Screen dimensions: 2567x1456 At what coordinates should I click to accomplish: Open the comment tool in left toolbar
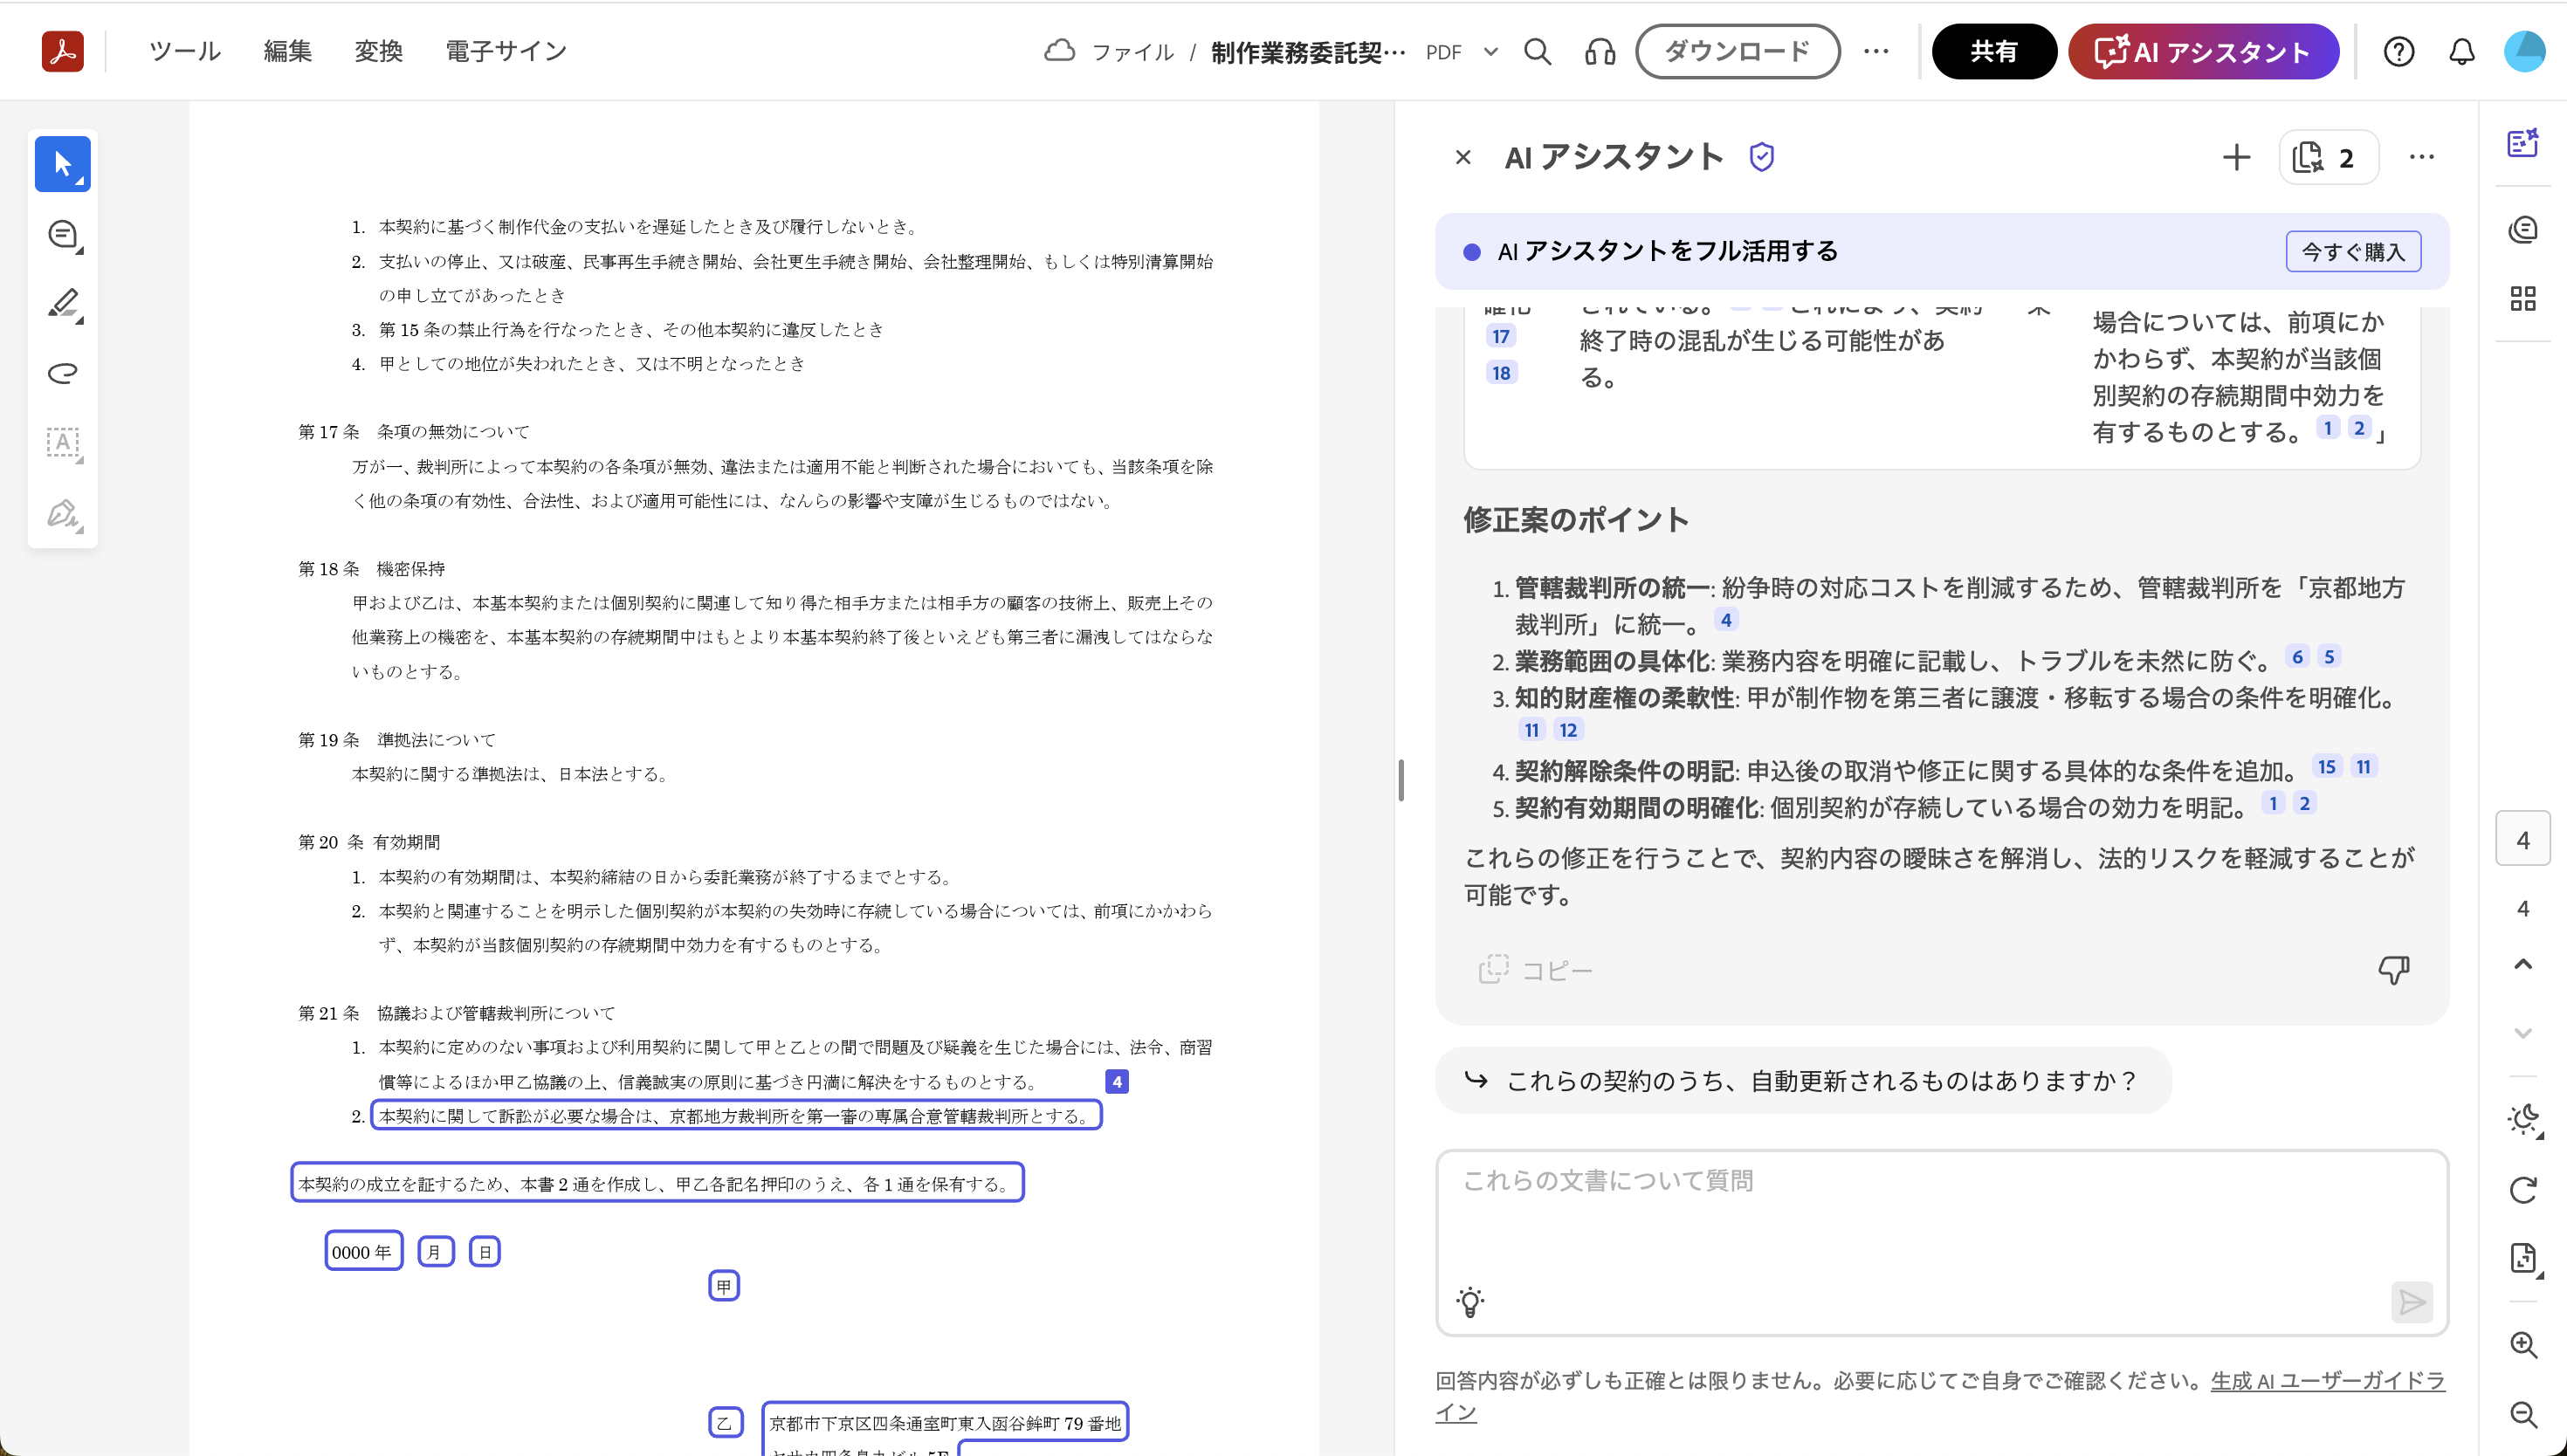[x=62, y=234]
